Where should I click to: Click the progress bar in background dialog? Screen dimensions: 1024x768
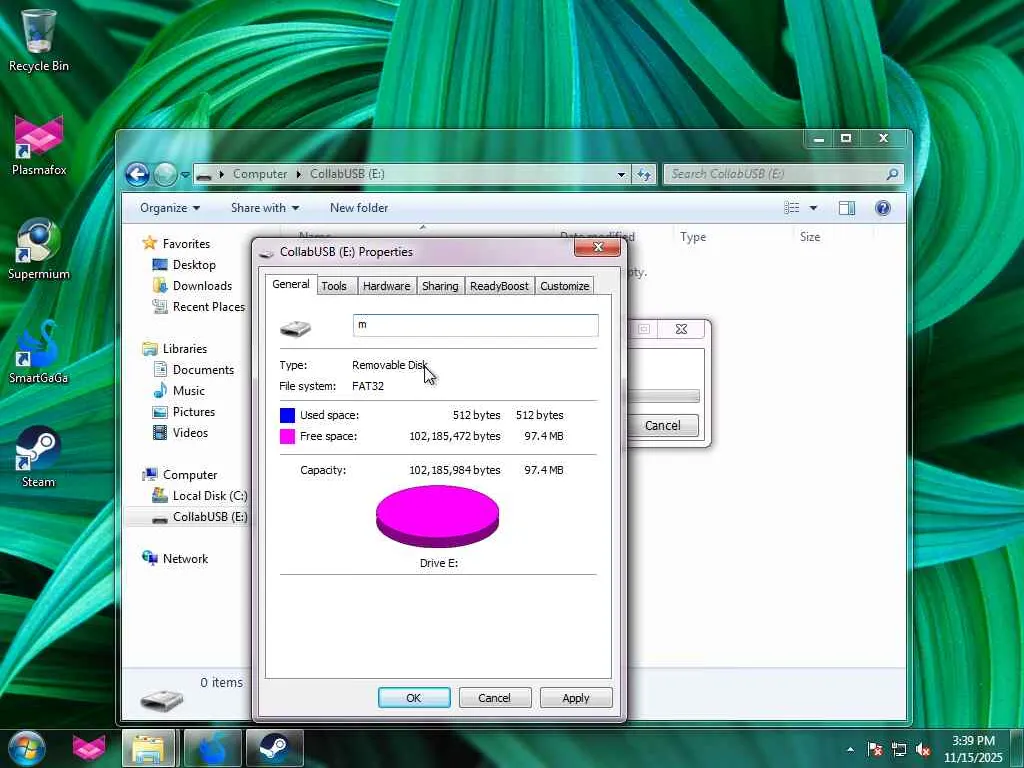pyautogui.click(x=663, y=396)
